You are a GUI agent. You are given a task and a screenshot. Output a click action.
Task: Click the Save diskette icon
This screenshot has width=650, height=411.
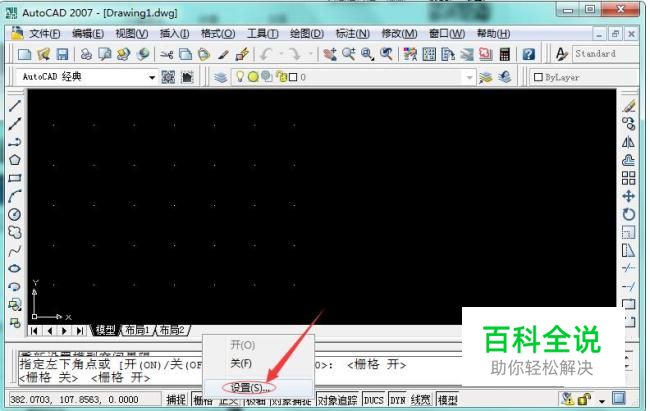[62, 54]
